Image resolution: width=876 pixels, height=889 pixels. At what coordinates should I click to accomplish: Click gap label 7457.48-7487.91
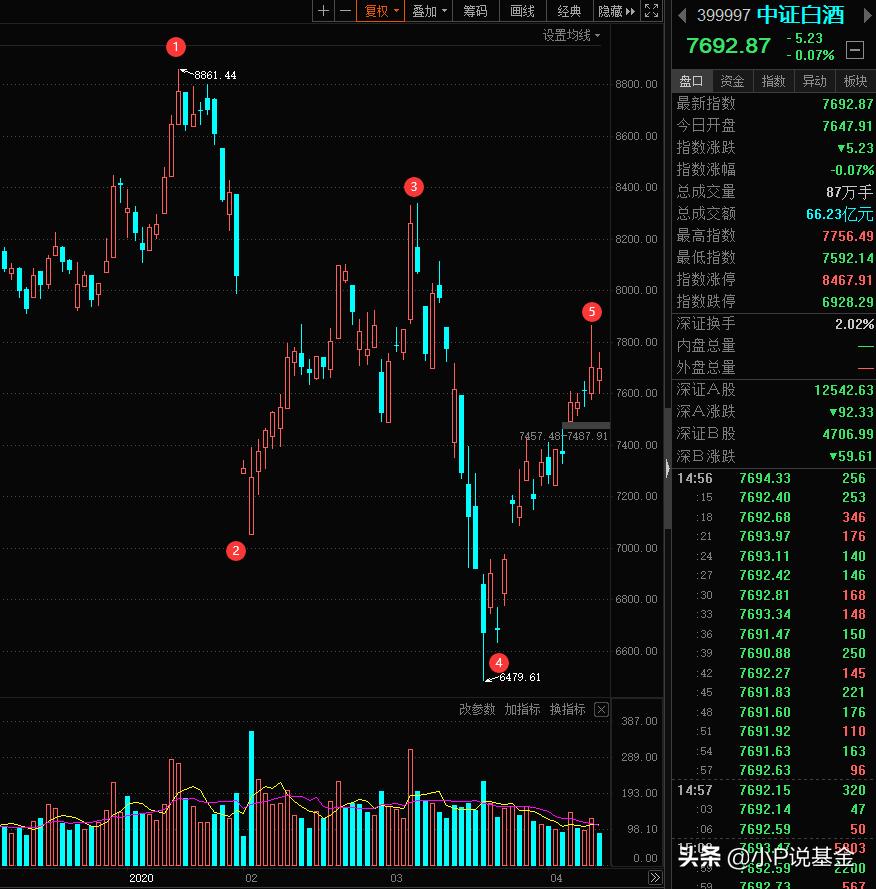[563, 436]
